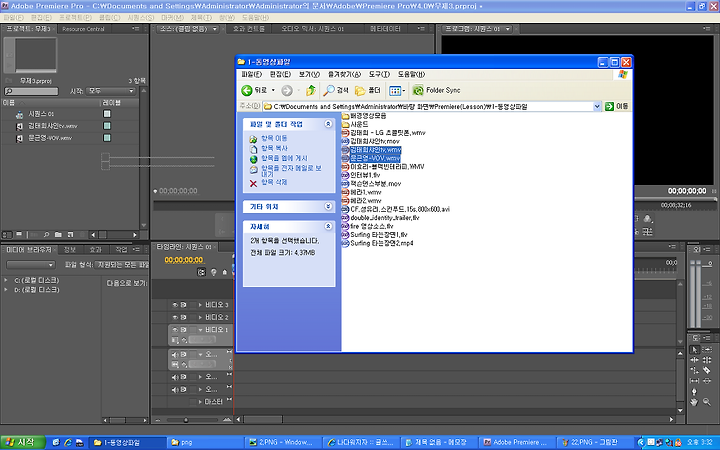Hide 비디오 3 track with eye toggle
720x450 pixels.
pyautogui.click(x=175, y=305)
